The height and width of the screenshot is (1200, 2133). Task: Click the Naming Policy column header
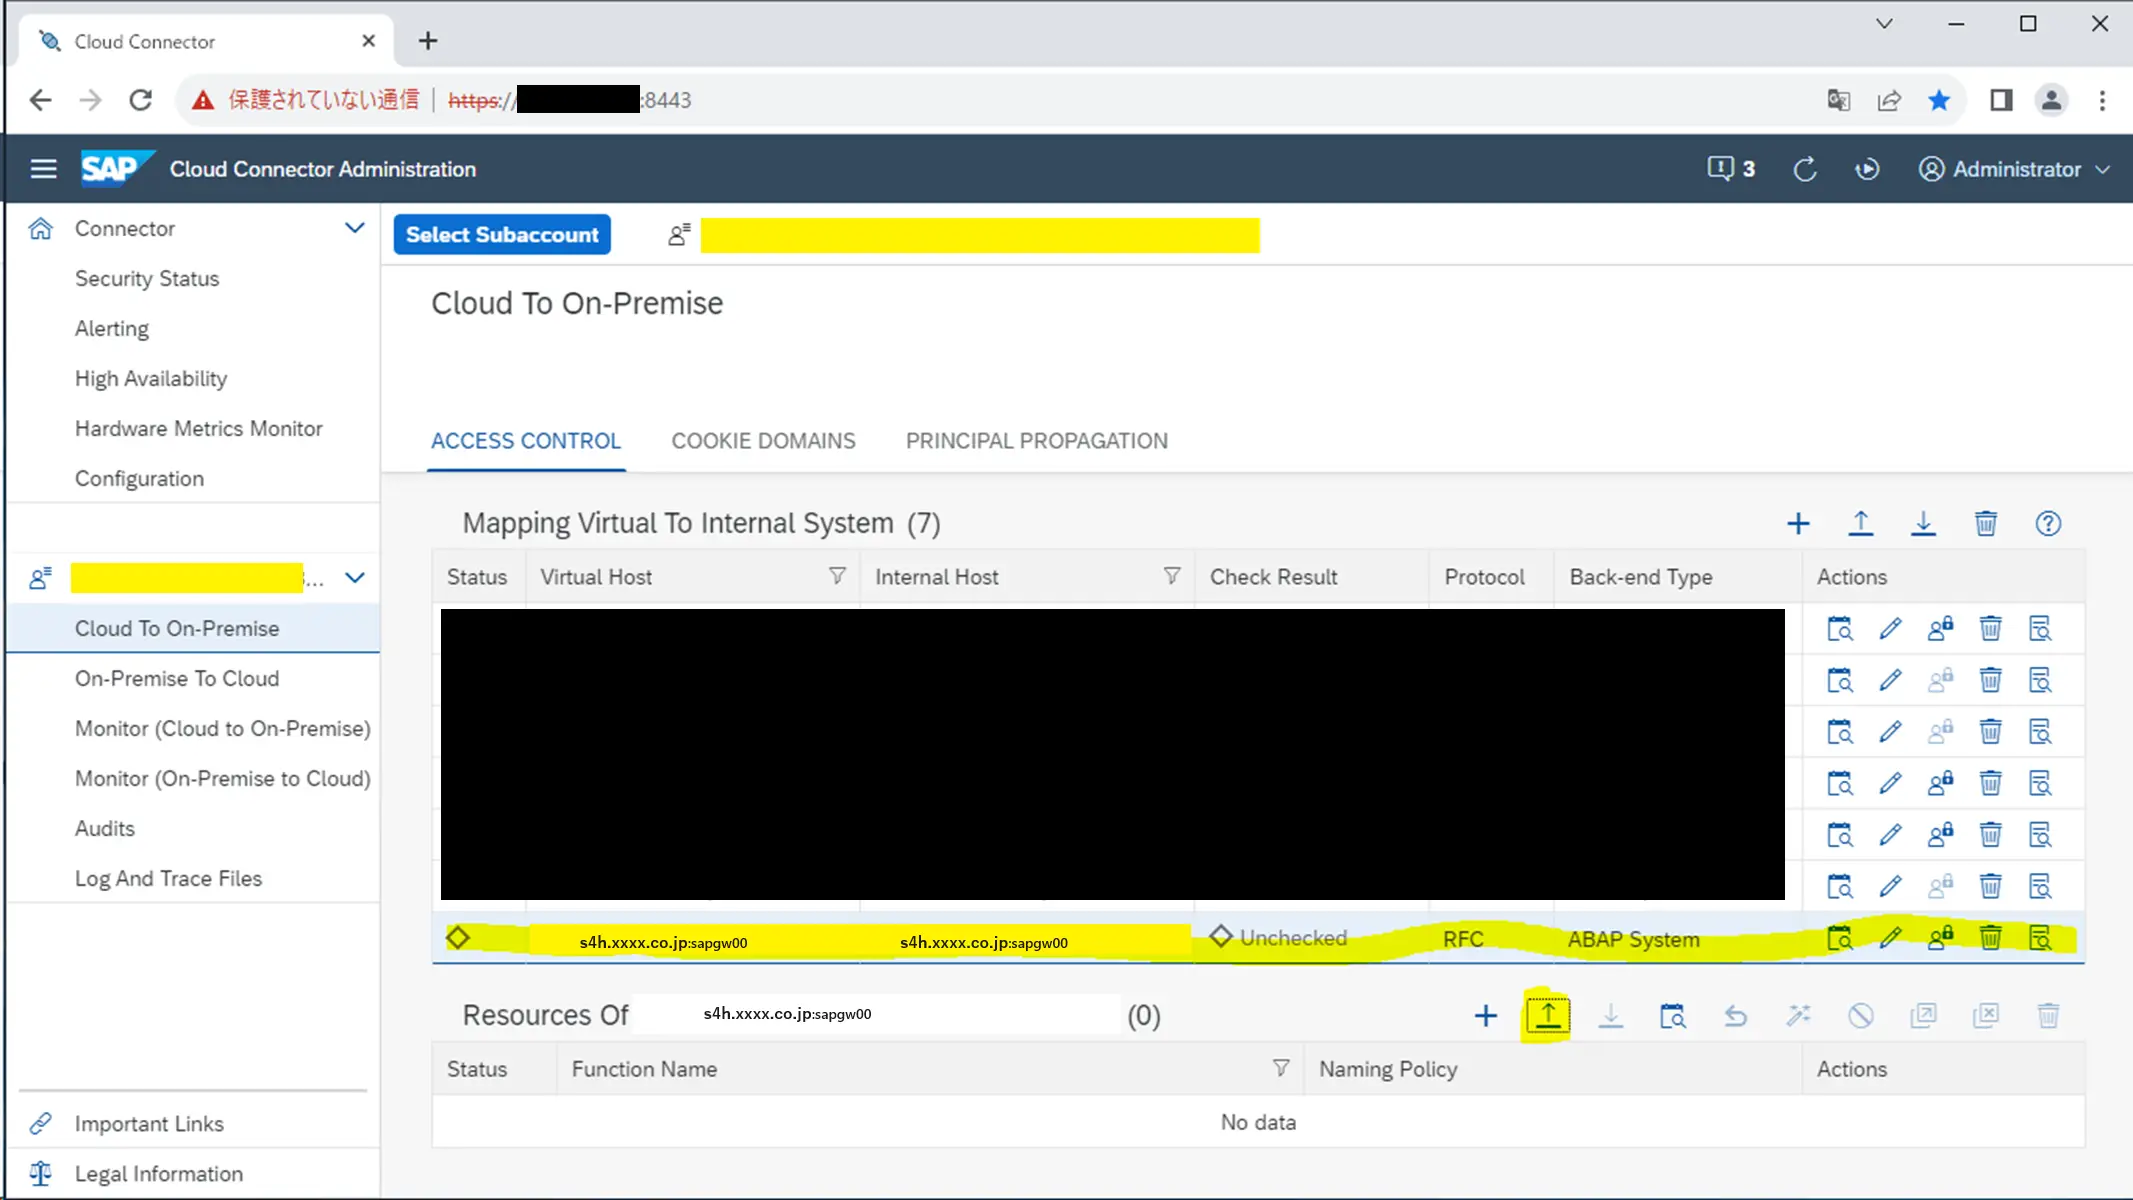1388,1069
